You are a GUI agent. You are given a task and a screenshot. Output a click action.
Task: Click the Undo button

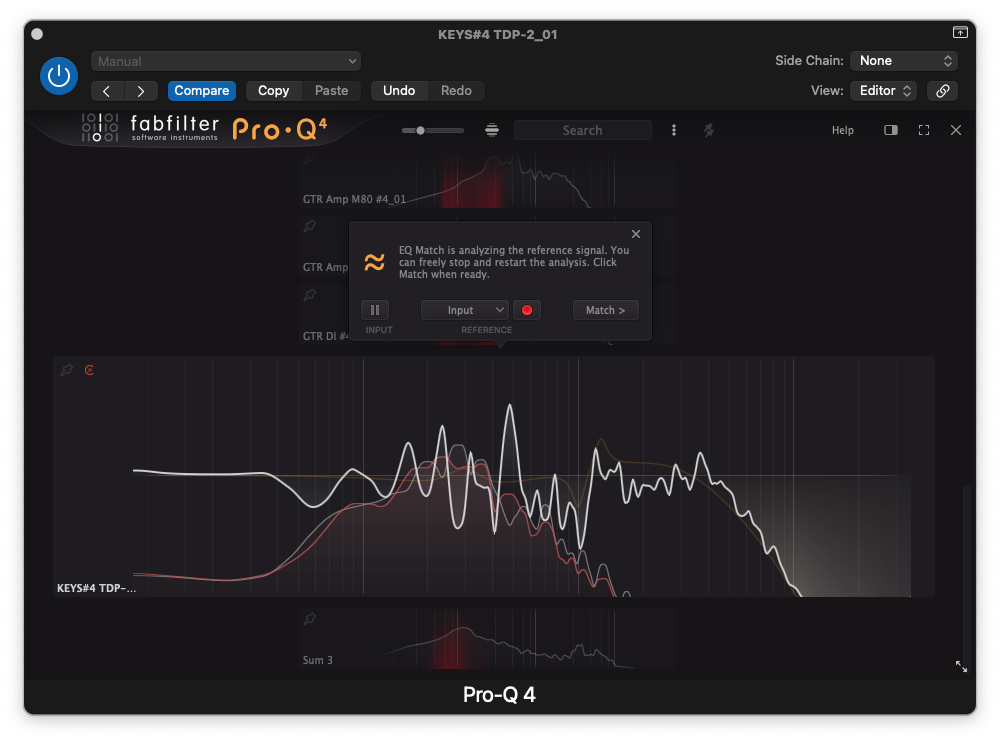399,91
